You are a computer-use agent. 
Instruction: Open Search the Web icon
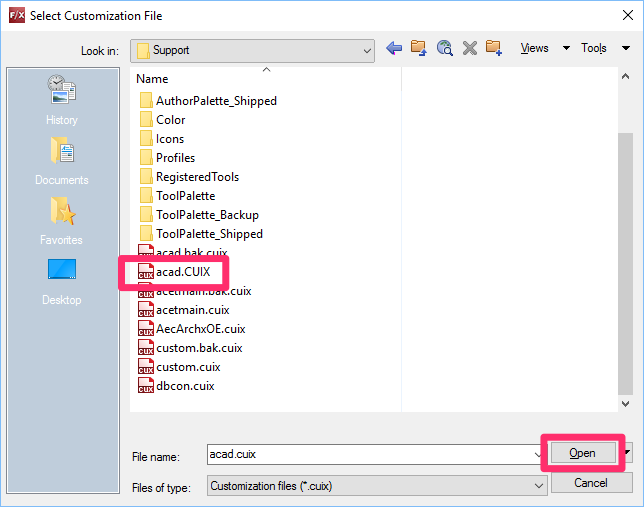click(x=444, y=48)
